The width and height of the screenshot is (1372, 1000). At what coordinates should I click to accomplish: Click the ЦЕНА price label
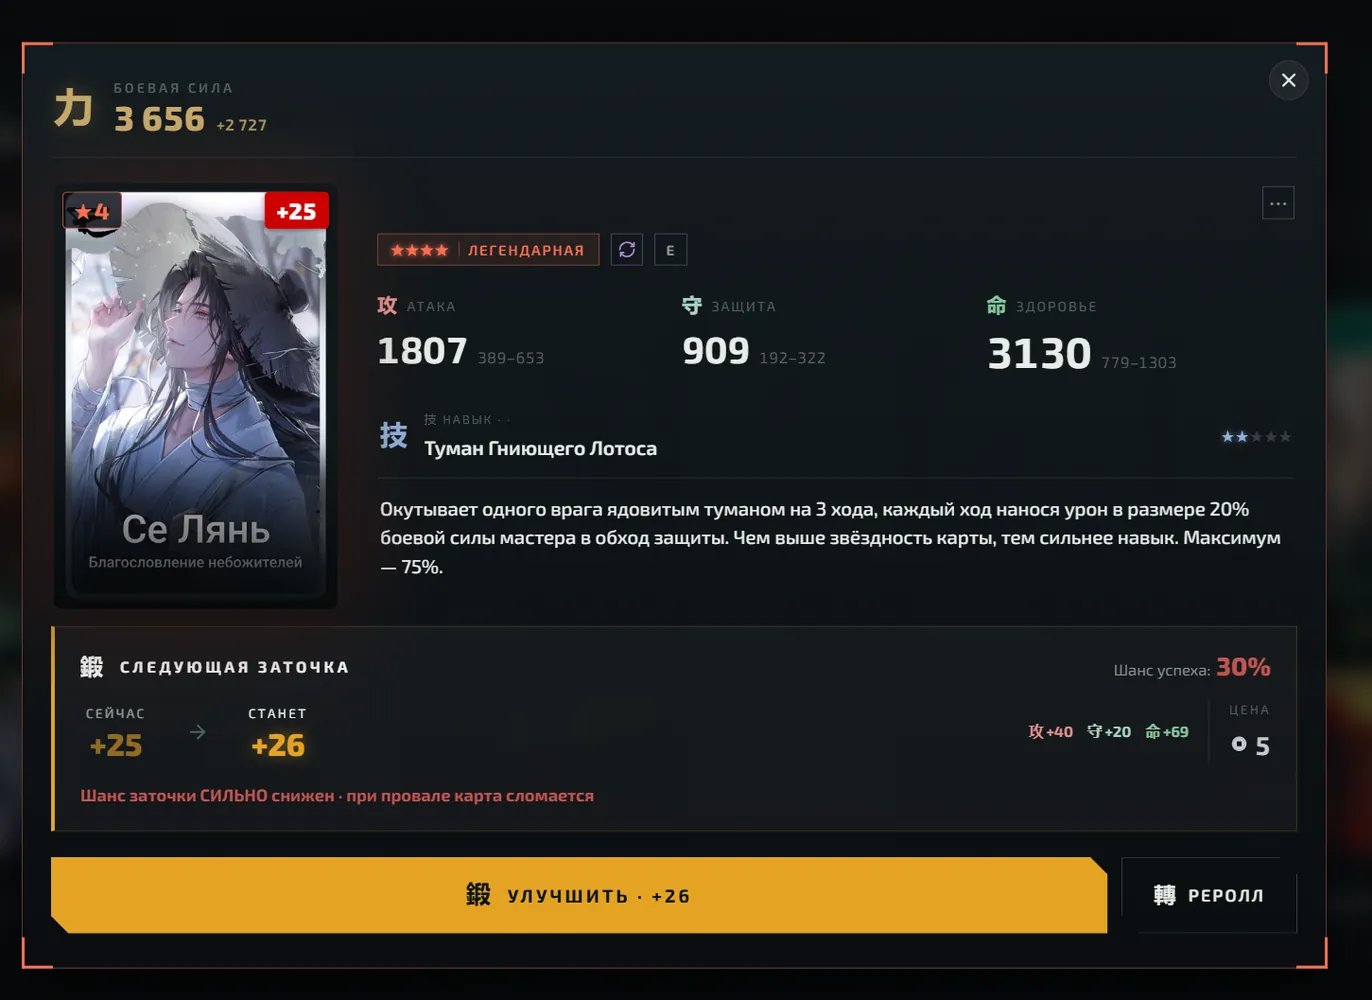coord(1249,710)
